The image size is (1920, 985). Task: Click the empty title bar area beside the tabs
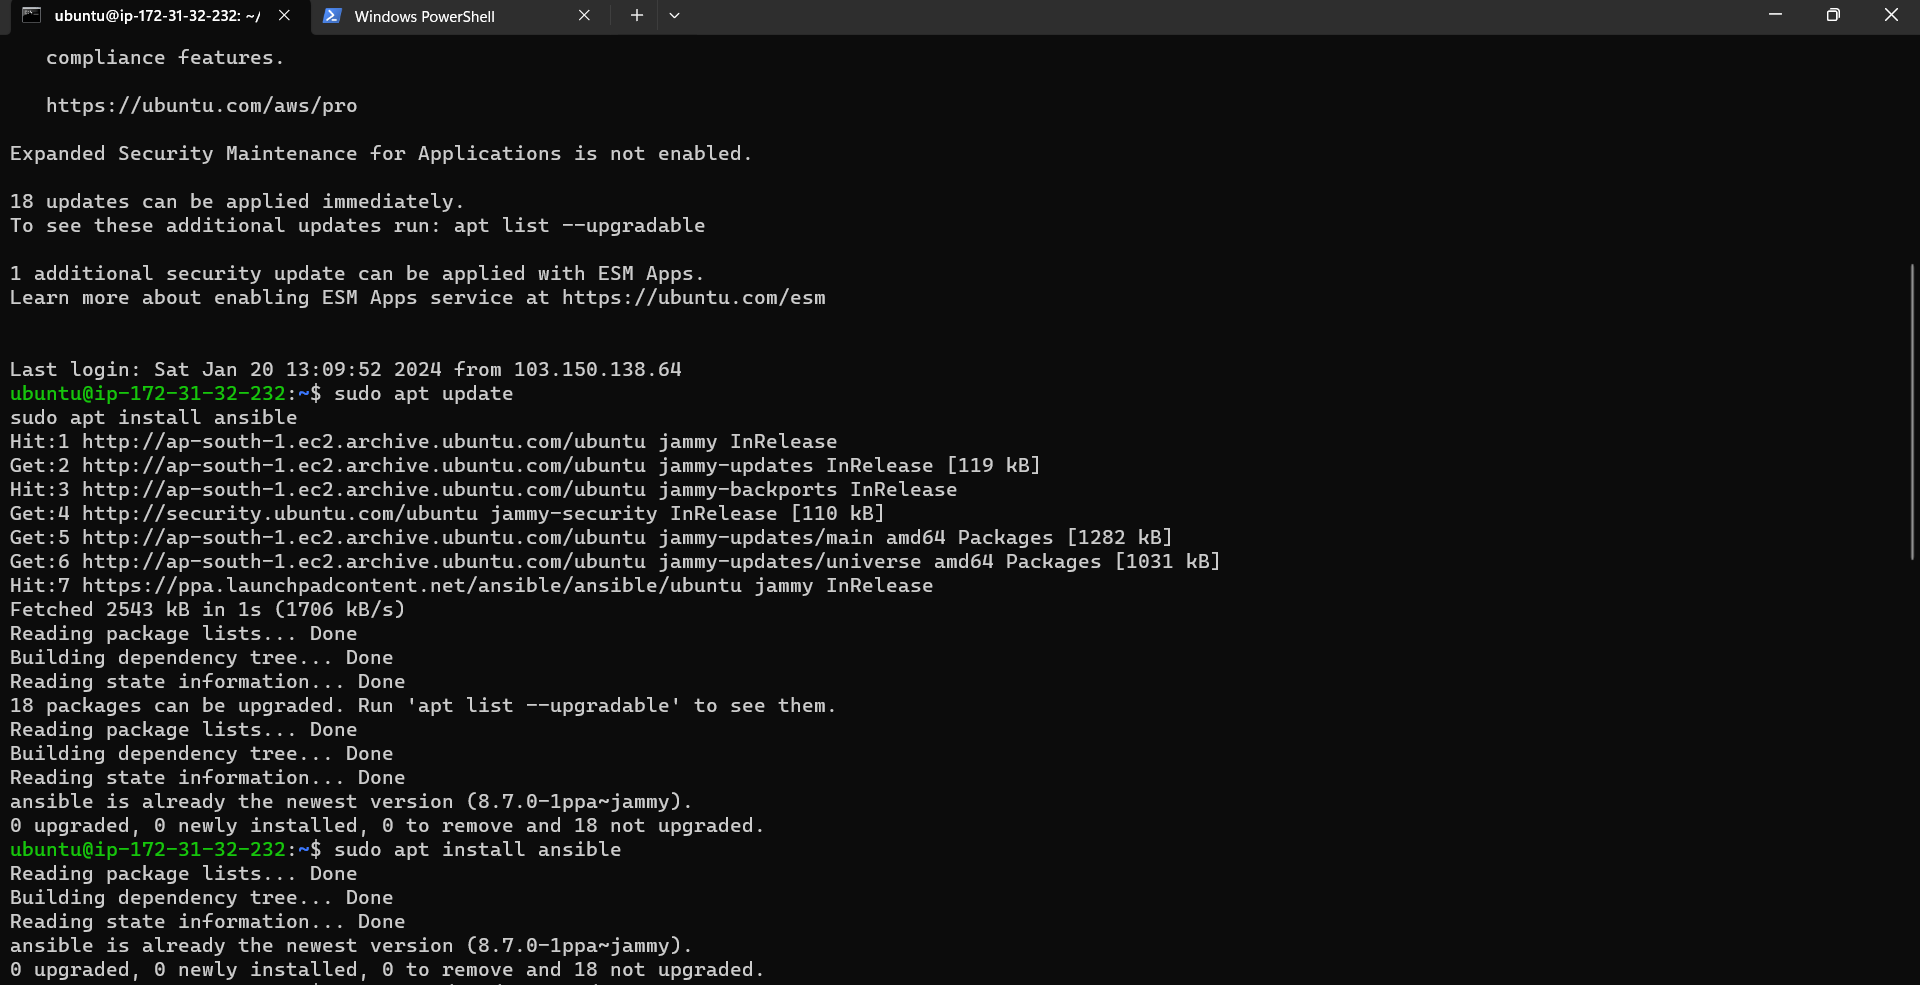point(1200,16)
